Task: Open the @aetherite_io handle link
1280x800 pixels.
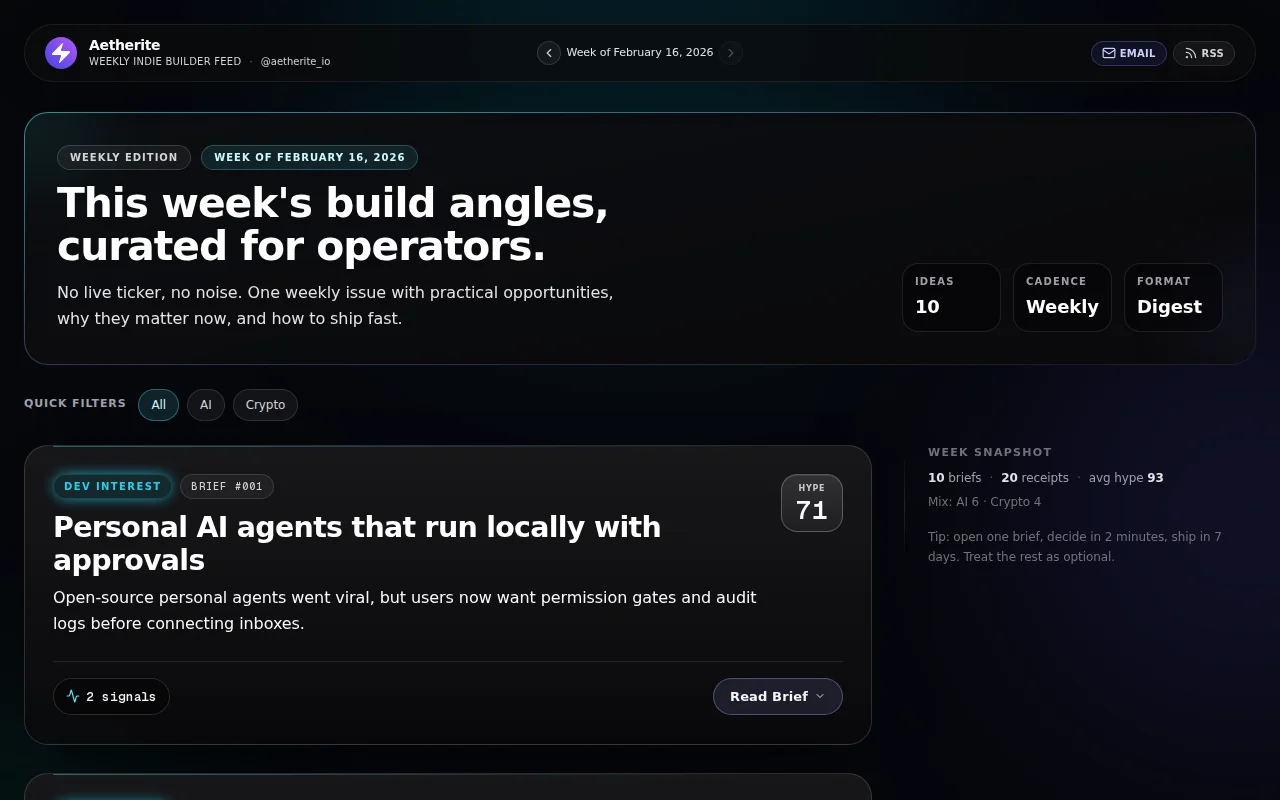Action: tap(295, 61)
